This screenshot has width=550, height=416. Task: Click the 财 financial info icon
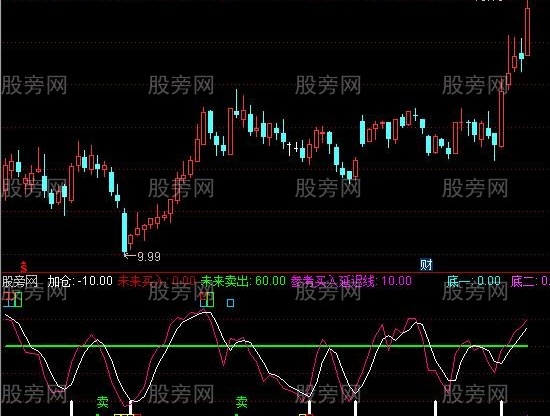coord(426,264)
